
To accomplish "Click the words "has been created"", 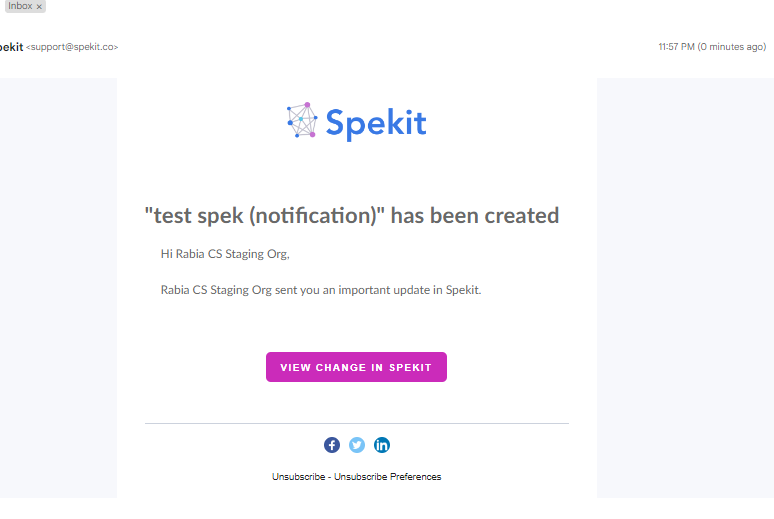I will point(475,216).
